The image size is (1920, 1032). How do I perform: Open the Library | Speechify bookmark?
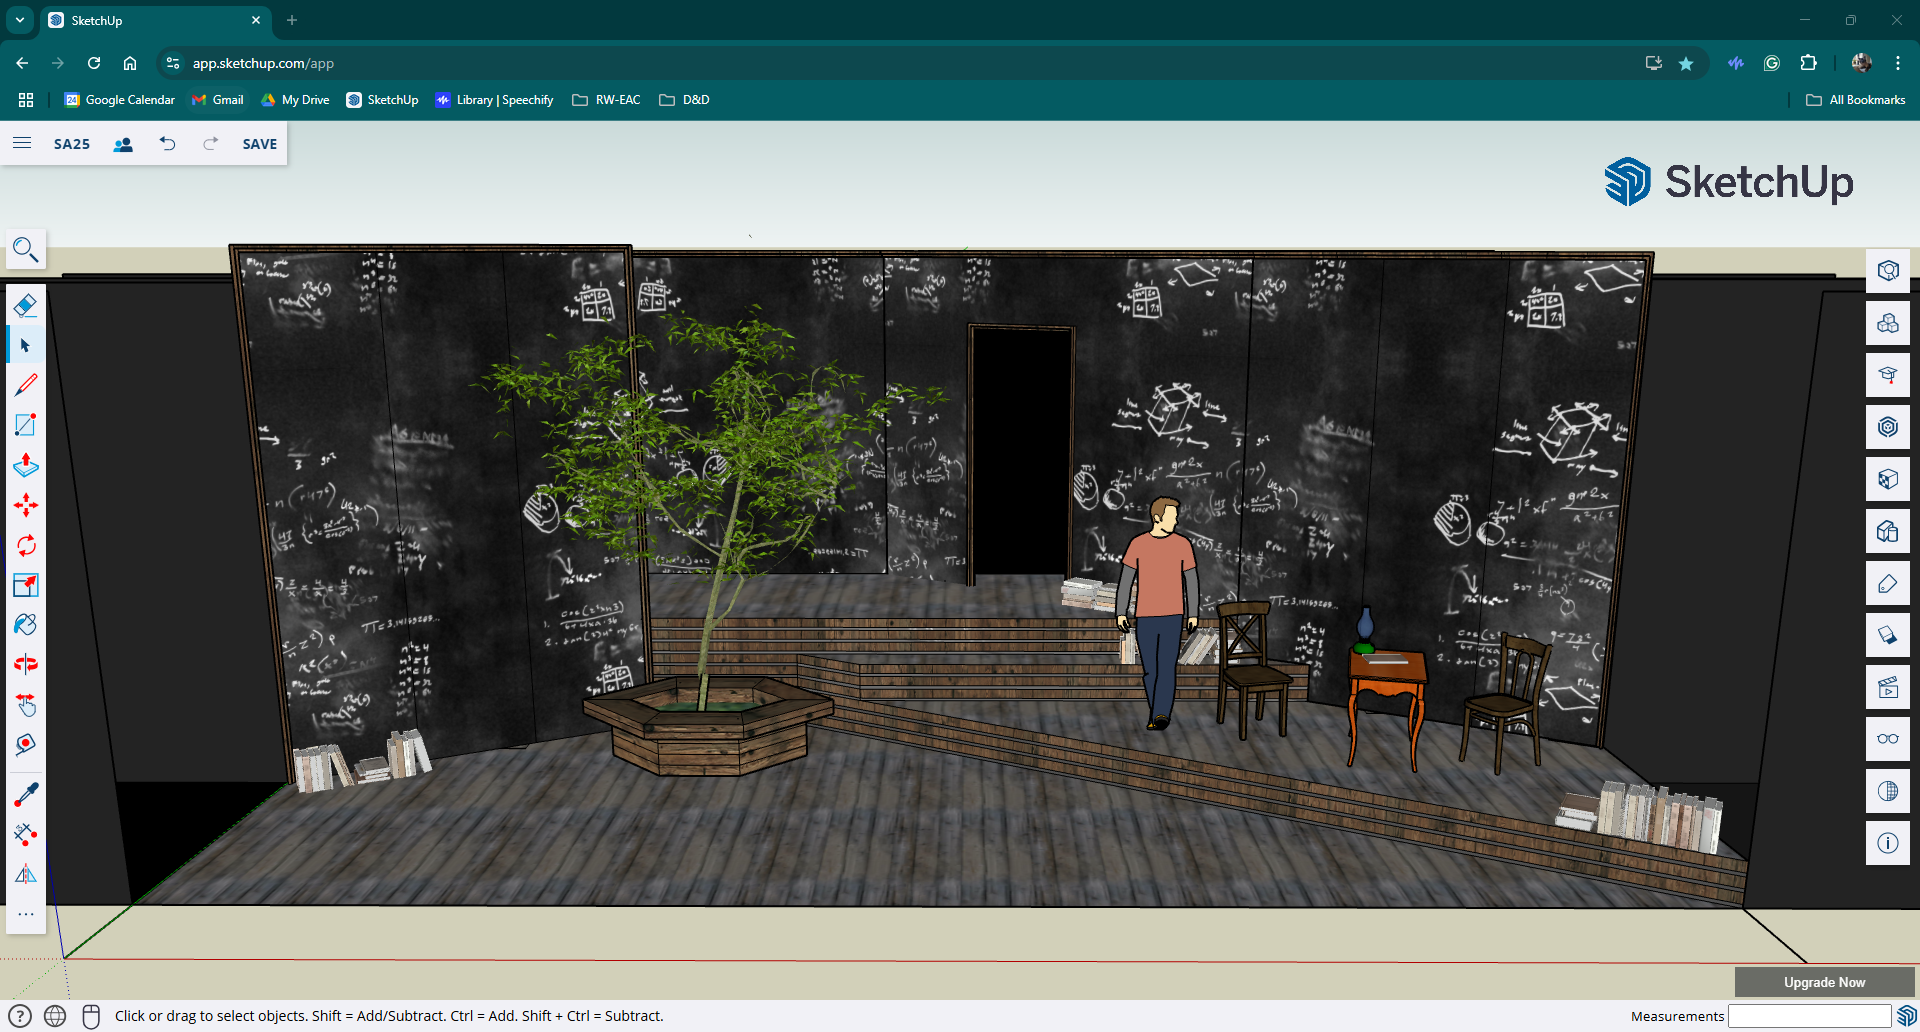494,100
